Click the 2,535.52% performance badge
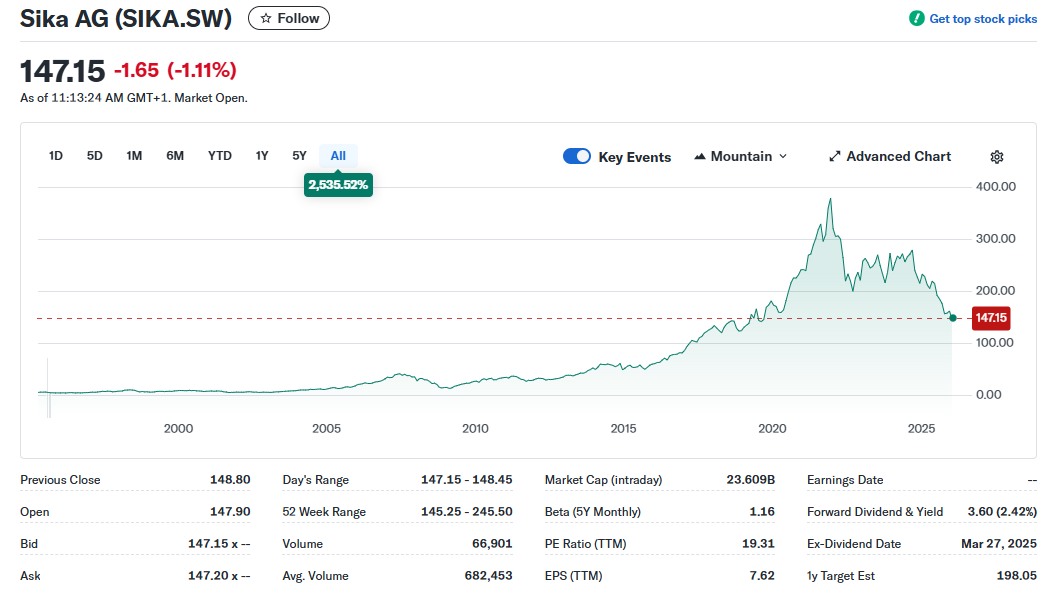 (x=338, y=185)
